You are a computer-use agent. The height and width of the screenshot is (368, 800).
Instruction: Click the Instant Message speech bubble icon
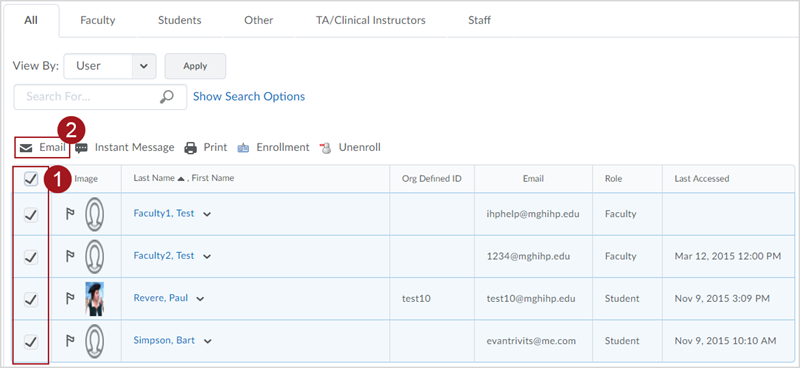coord(81,148)
